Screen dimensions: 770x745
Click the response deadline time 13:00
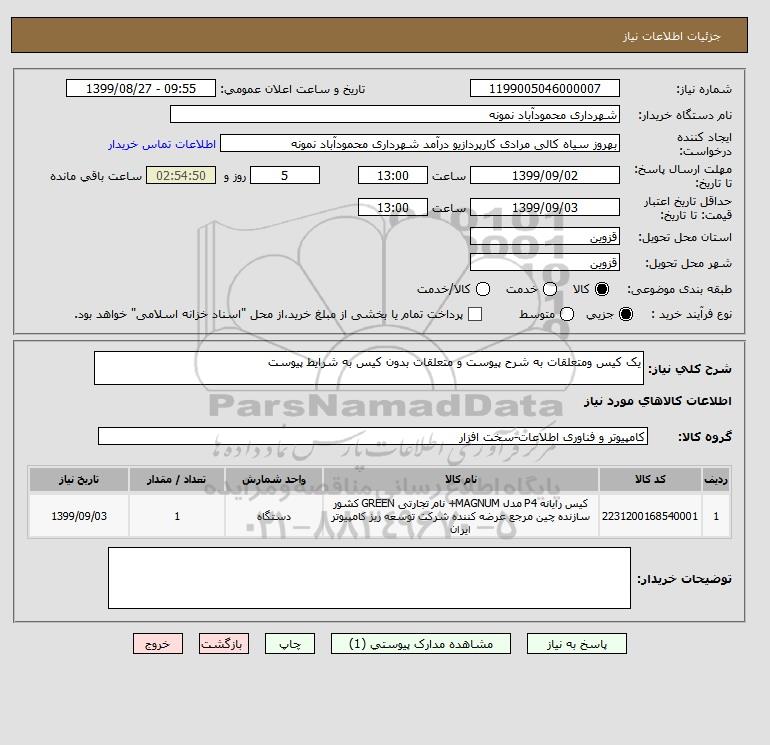[393, 175]
